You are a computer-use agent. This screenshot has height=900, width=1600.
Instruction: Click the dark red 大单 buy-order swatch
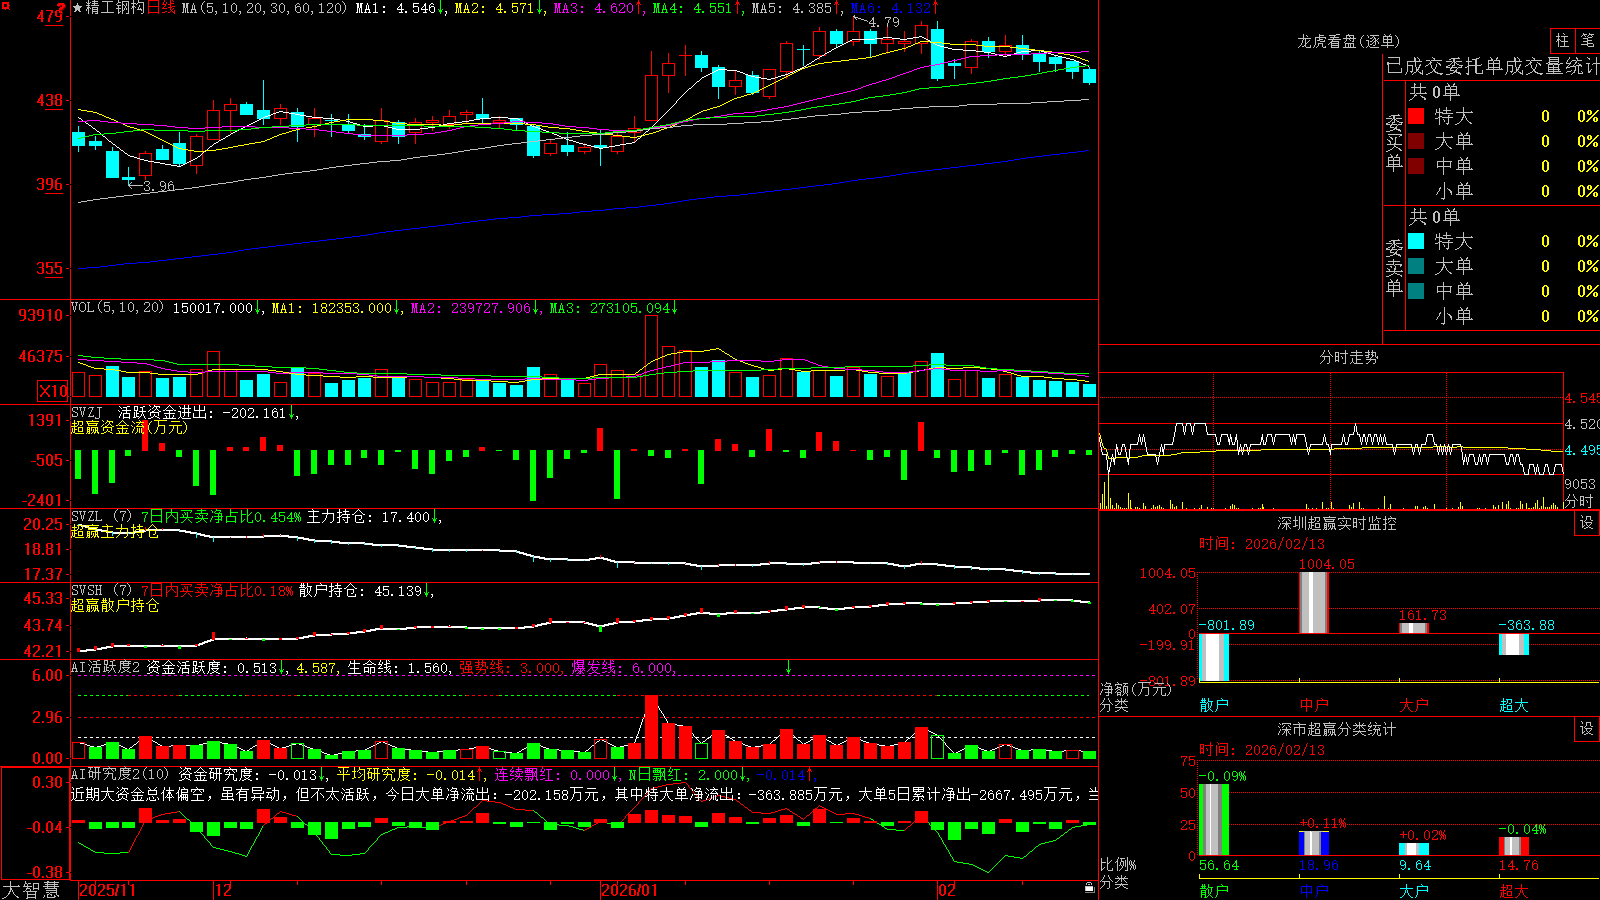pyautogui.click(x=1416, y=141)
